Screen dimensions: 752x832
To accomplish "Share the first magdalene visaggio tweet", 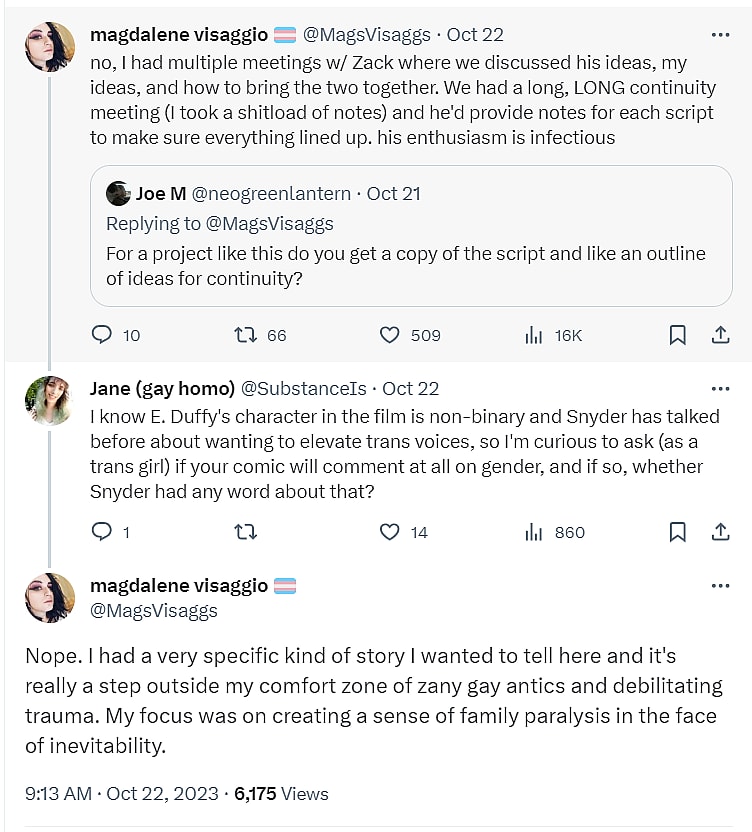I will 719,335.
